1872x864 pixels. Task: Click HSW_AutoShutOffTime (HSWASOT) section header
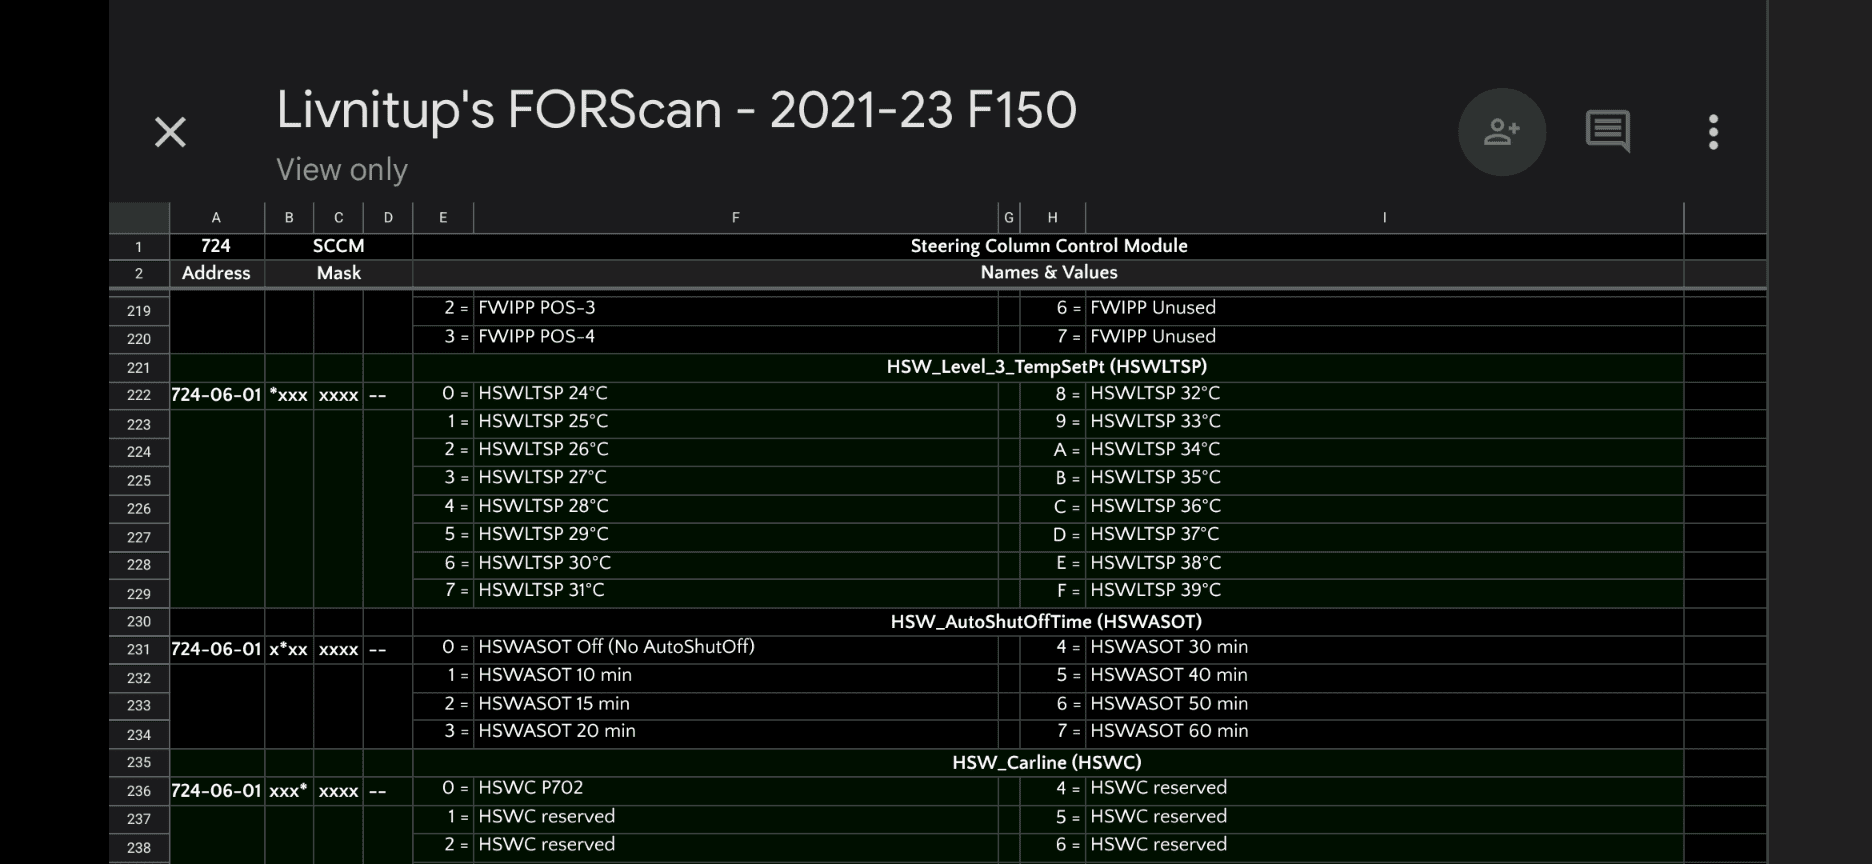pos(1047,622)
